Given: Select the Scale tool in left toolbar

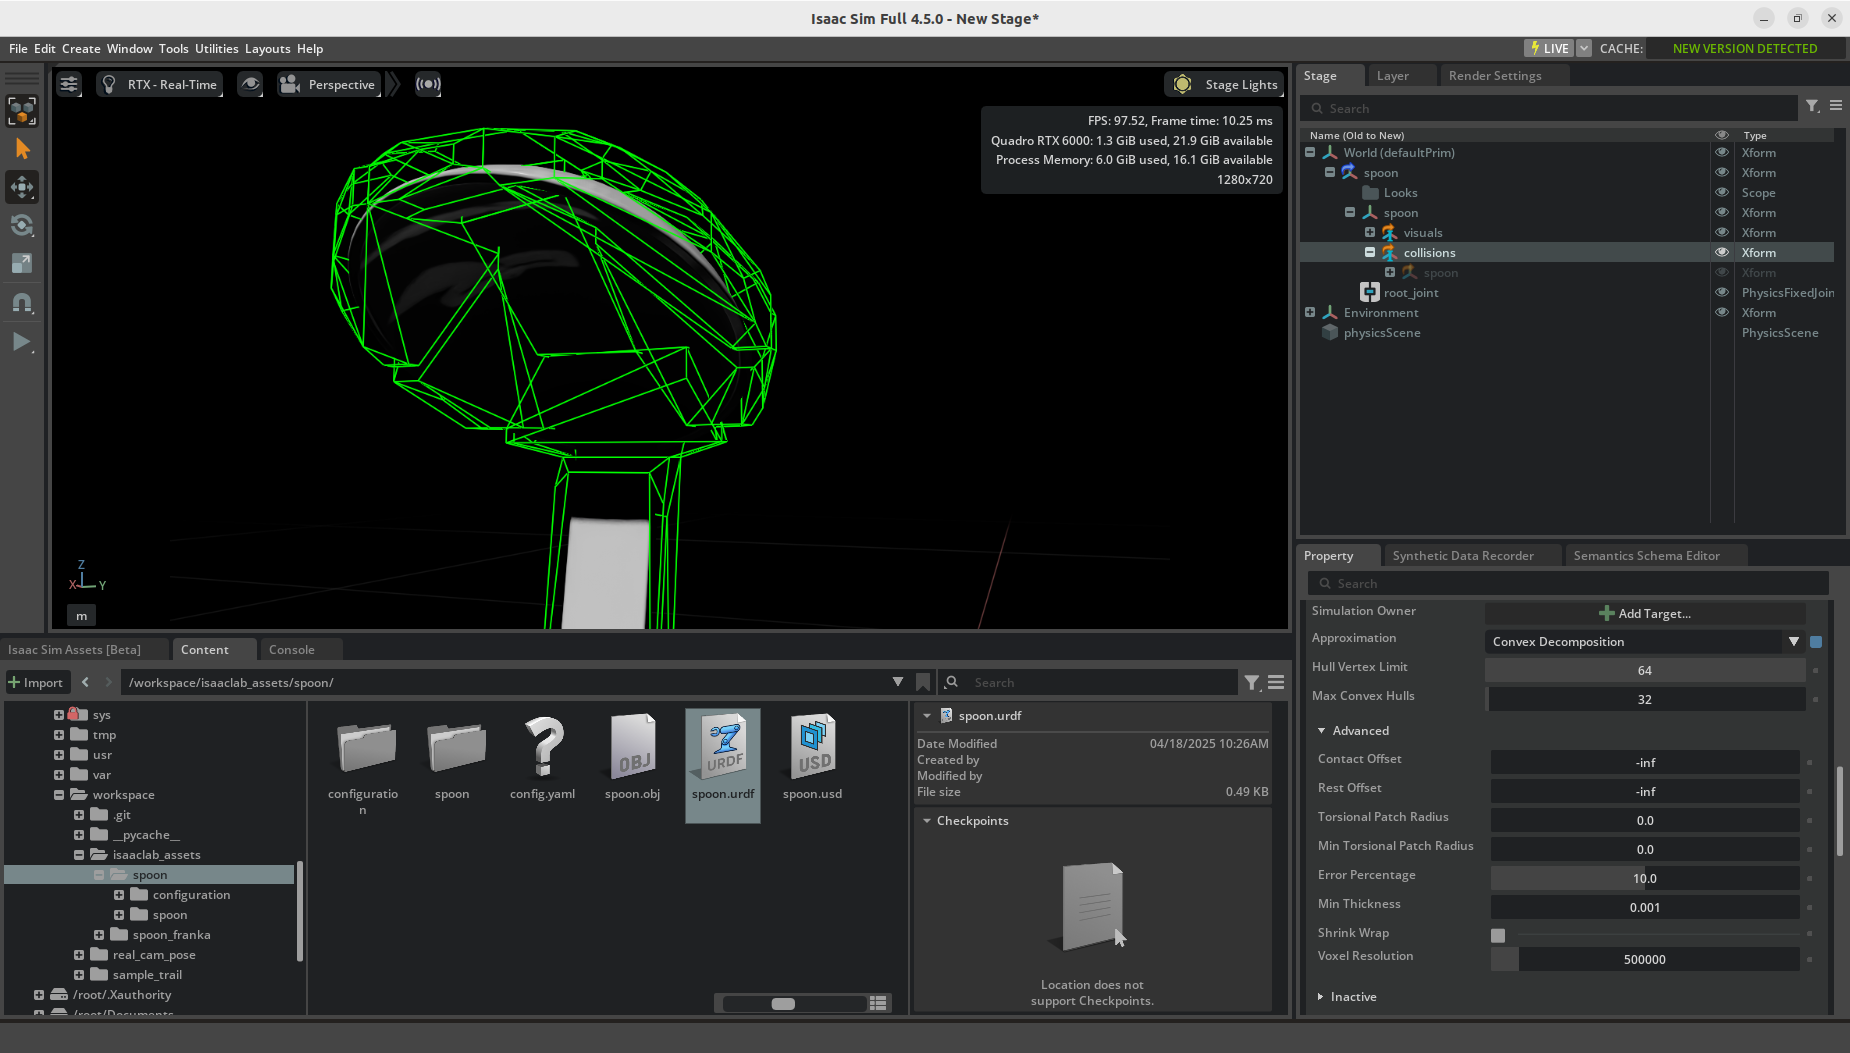Looking at the screenshot, I should tap(22, 263).
